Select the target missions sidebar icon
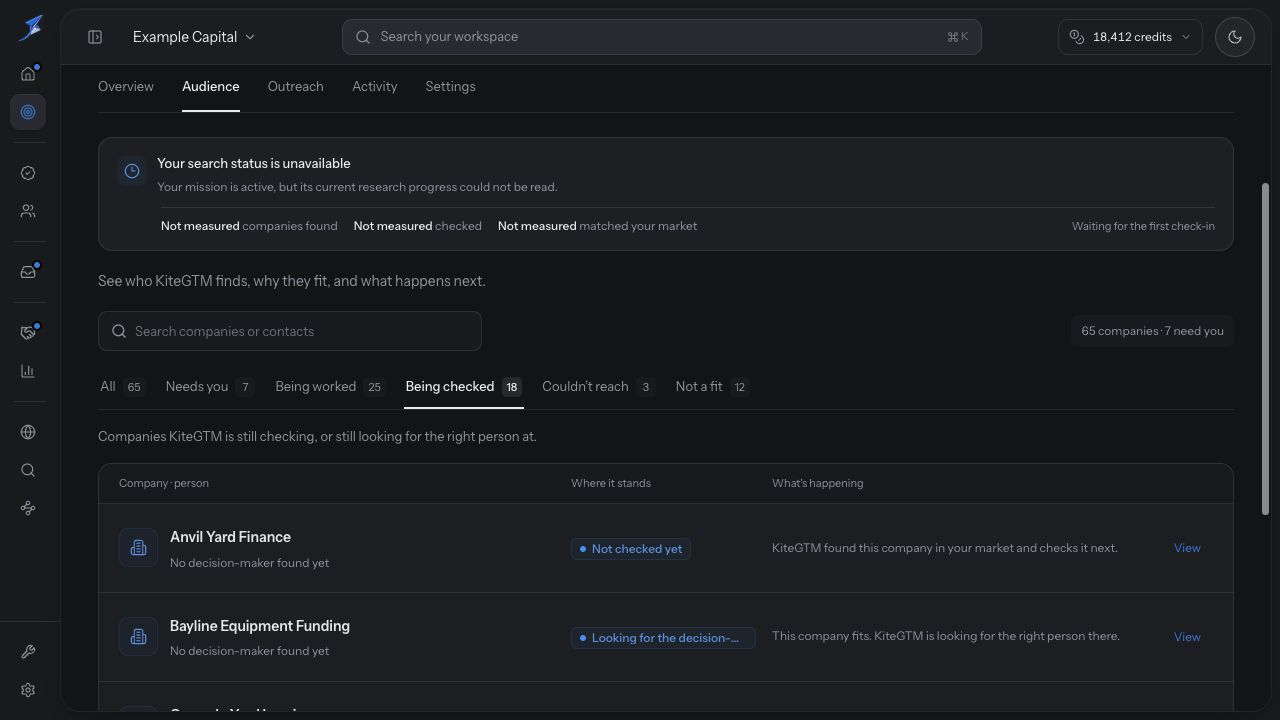This screenshot has height=720, width=1280. (28, 112)
